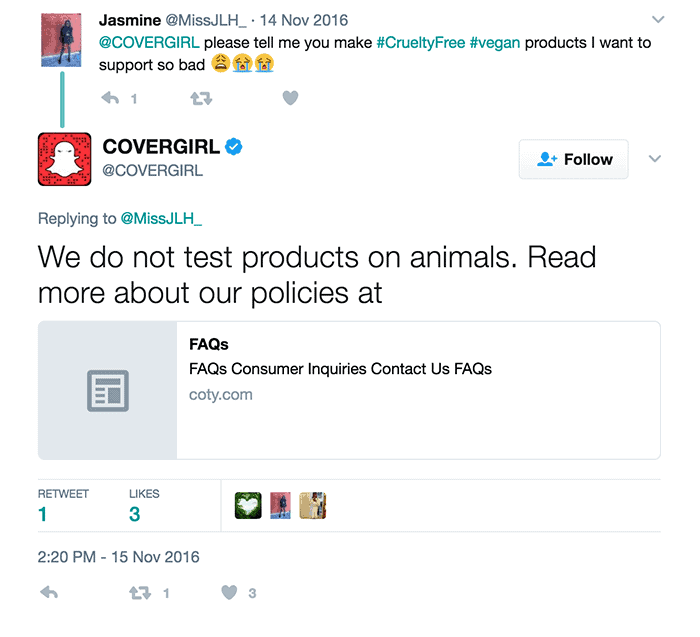Open the green heart liker avatar

[x=248, y=506]
